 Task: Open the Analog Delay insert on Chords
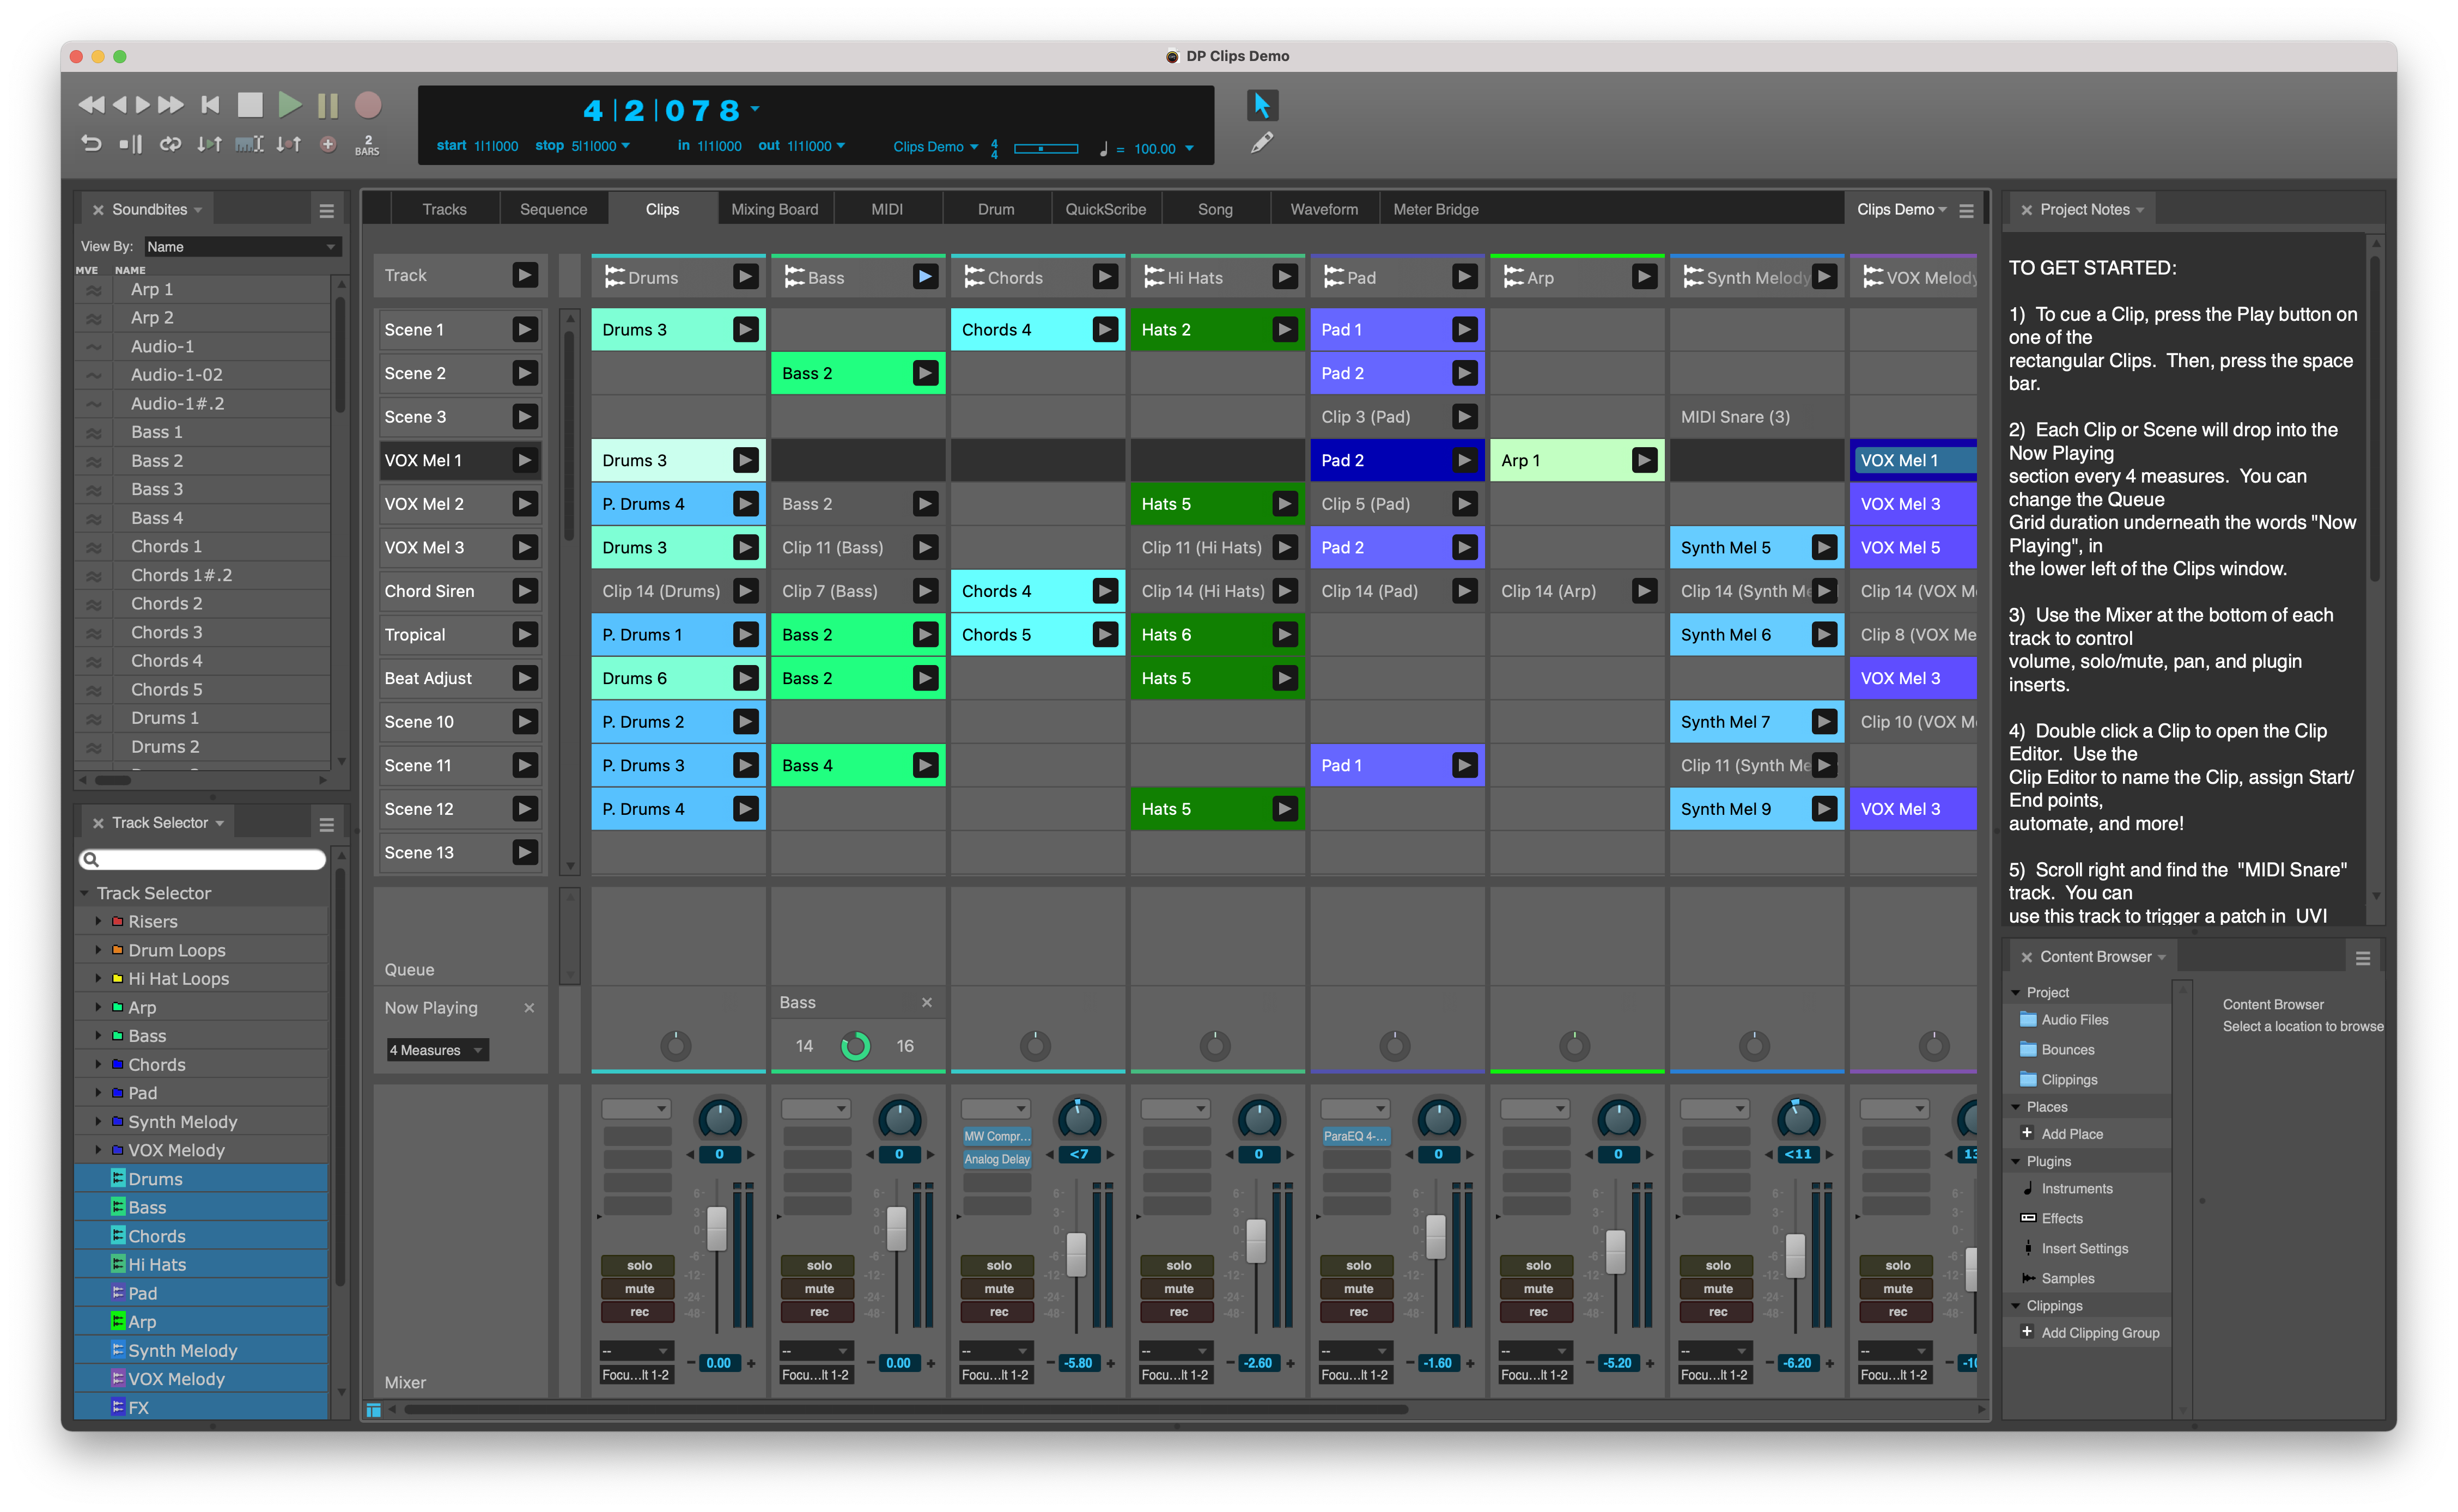[x=997, y=1159]
